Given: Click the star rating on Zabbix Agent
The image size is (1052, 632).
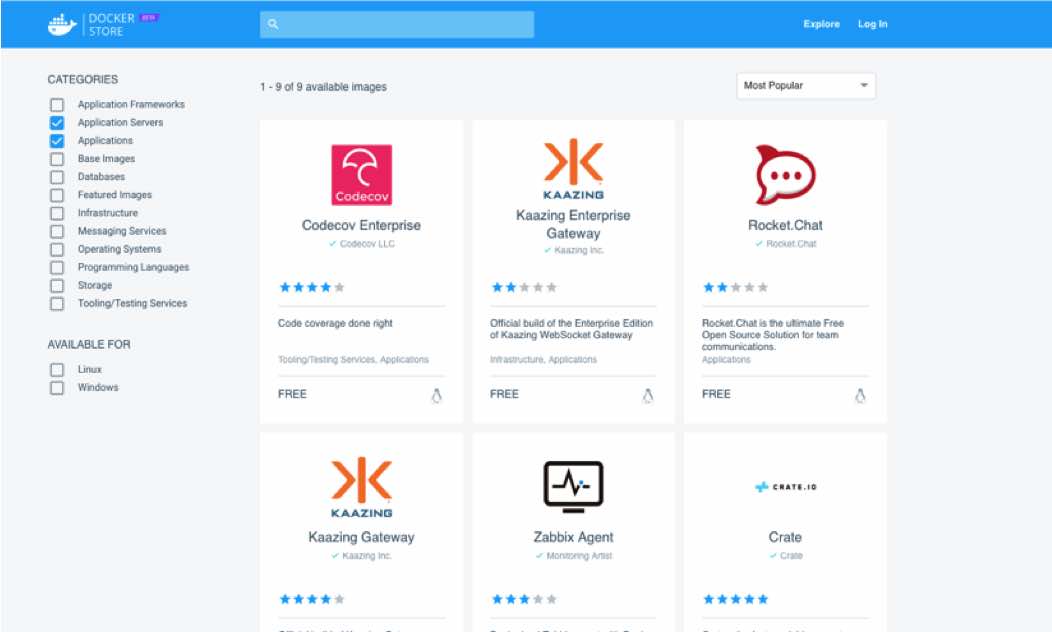Looking at the screenshot, I should point(524,599).
